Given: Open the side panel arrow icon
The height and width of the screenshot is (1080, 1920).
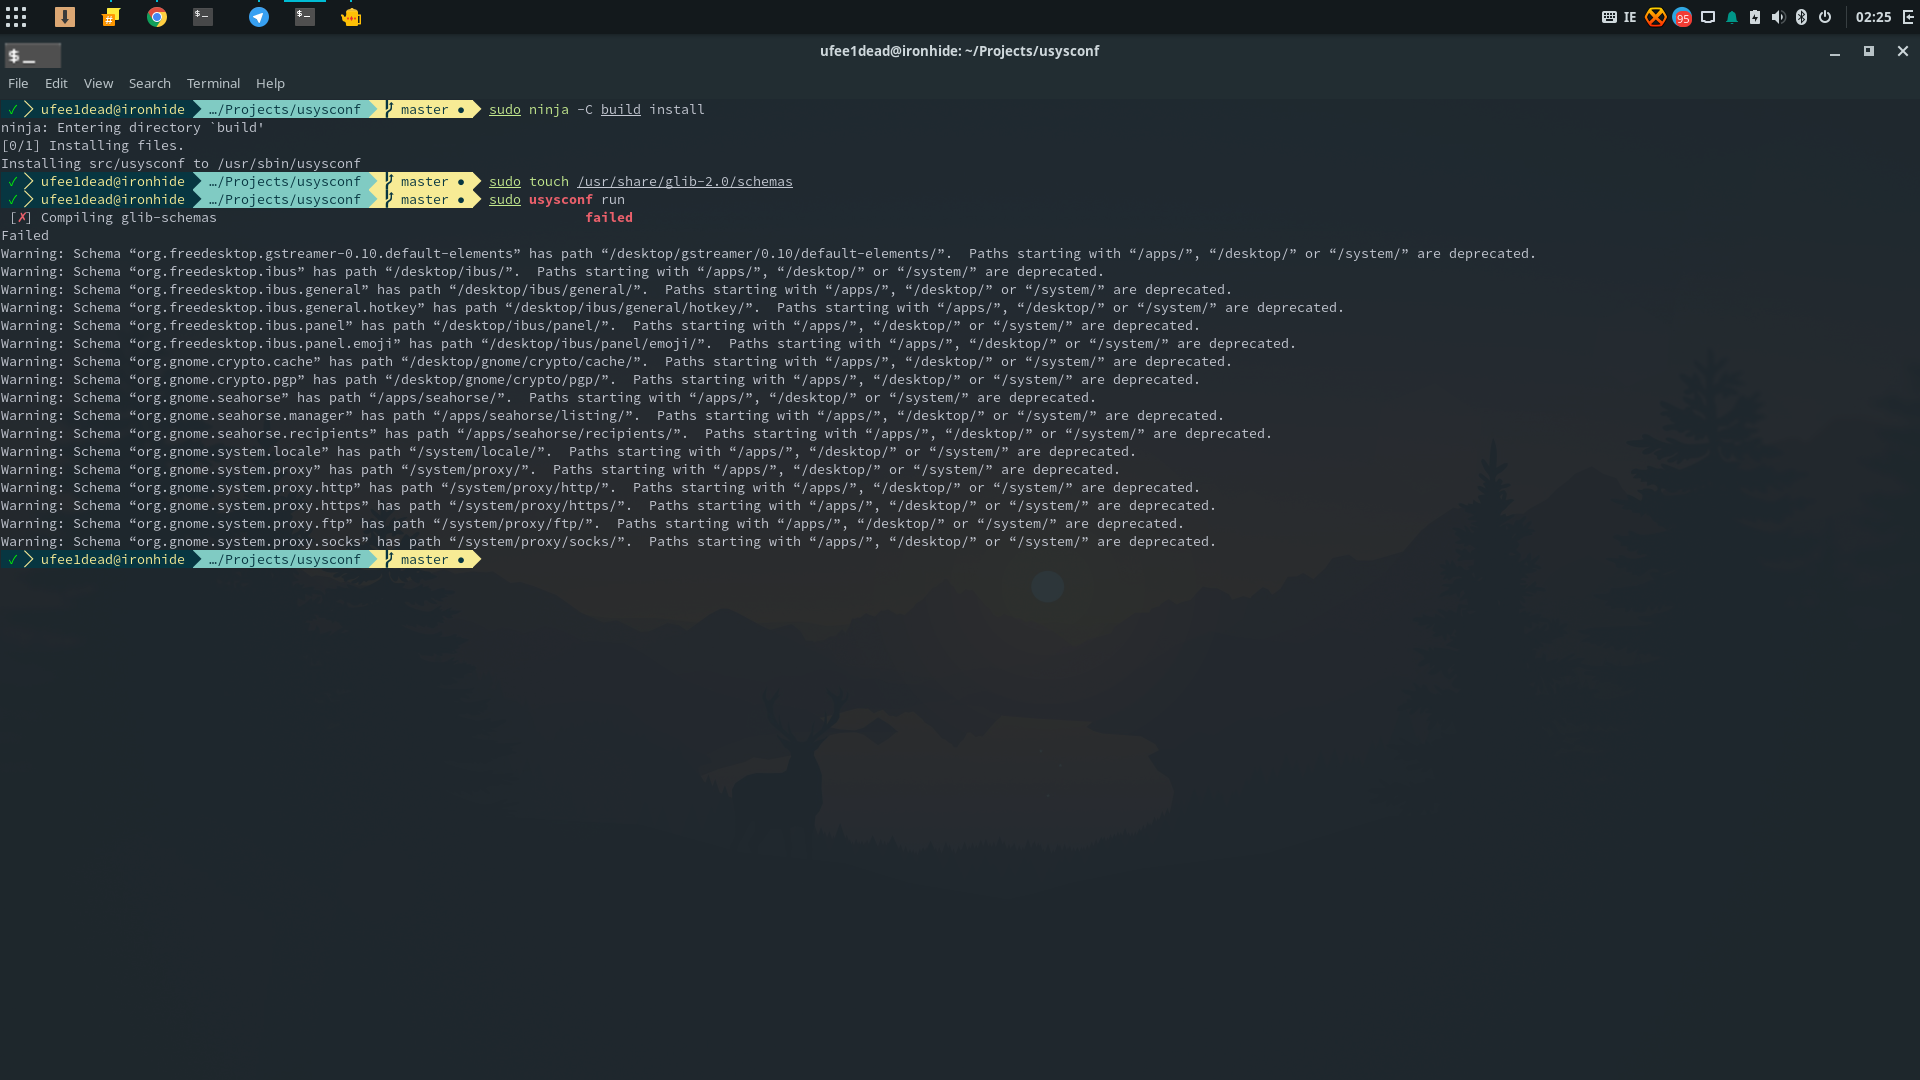Looking at the screenshot, I should point(1908,17).
